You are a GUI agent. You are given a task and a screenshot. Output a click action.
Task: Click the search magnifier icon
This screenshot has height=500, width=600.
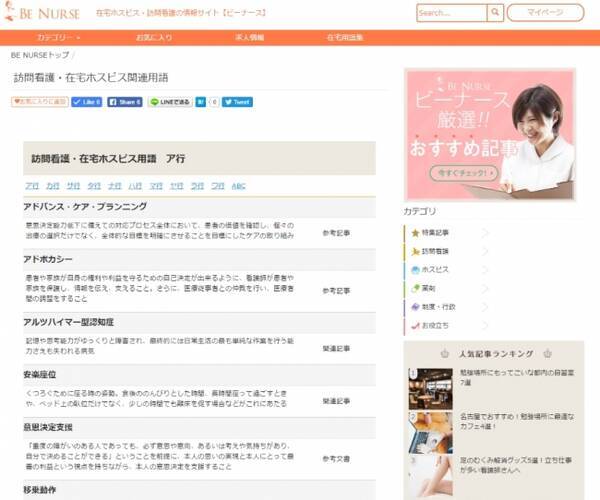(494, 13)
